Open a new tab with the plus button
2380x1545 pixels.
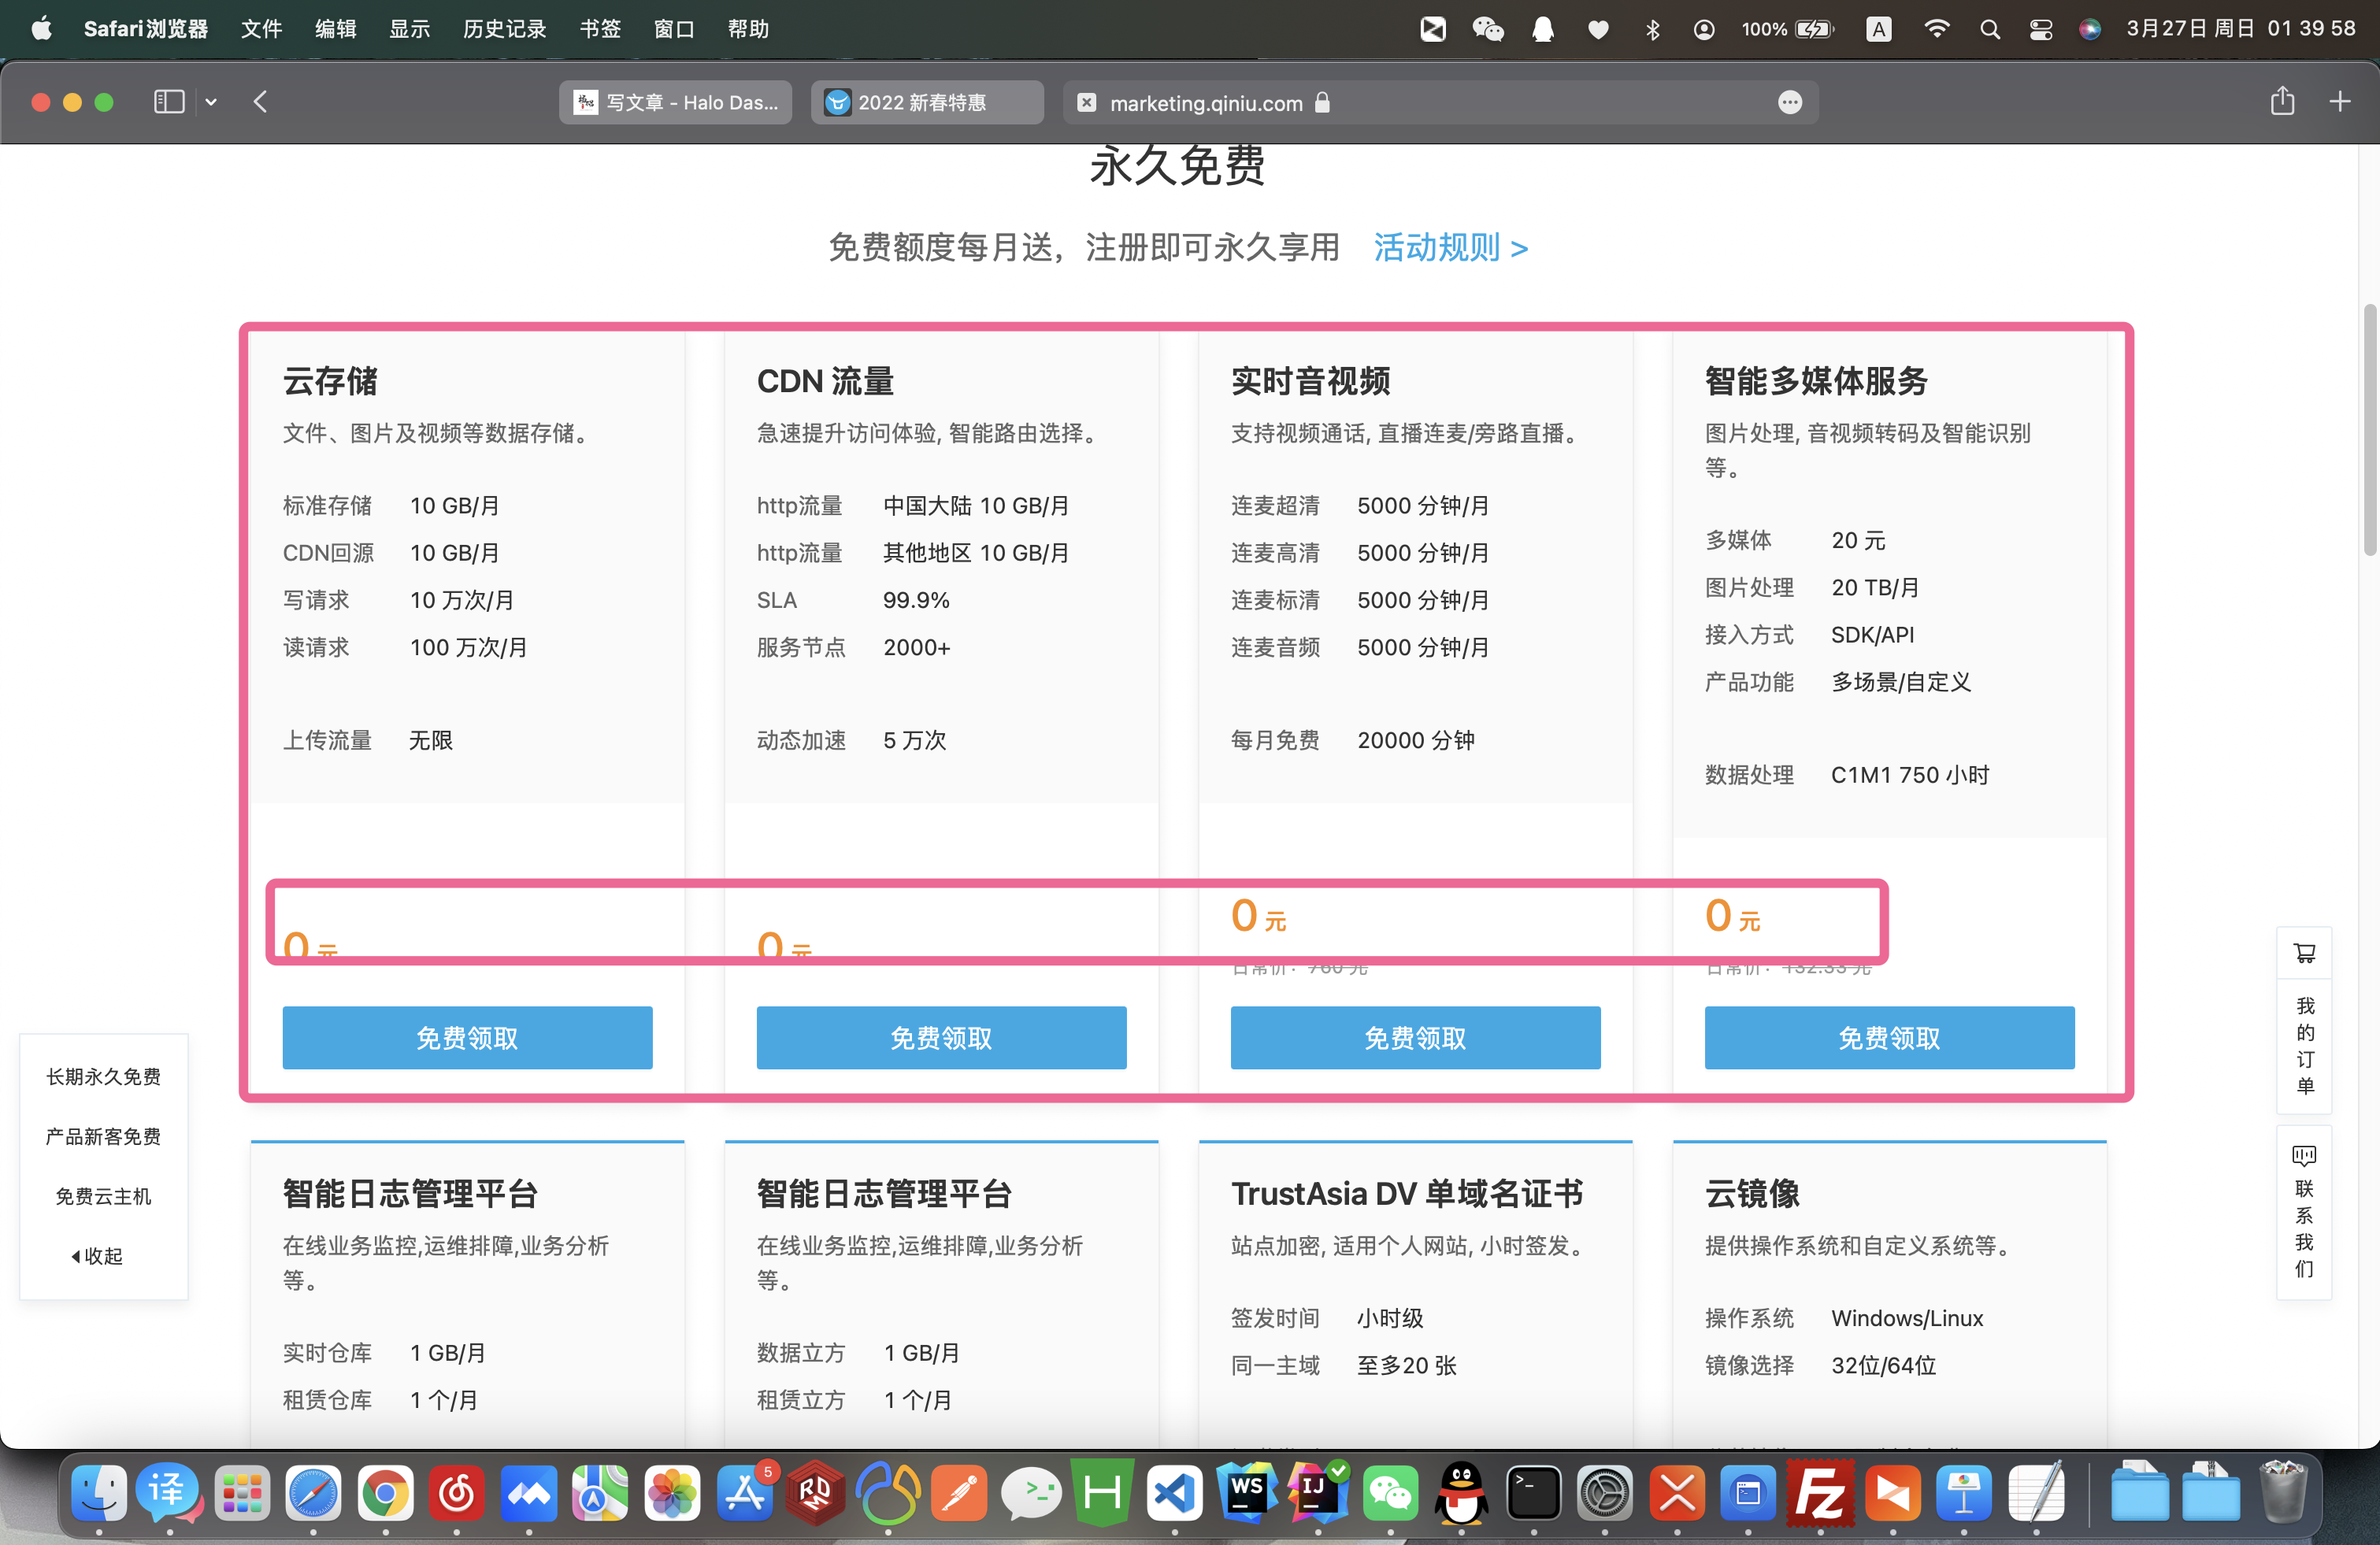click(2340, 102)
